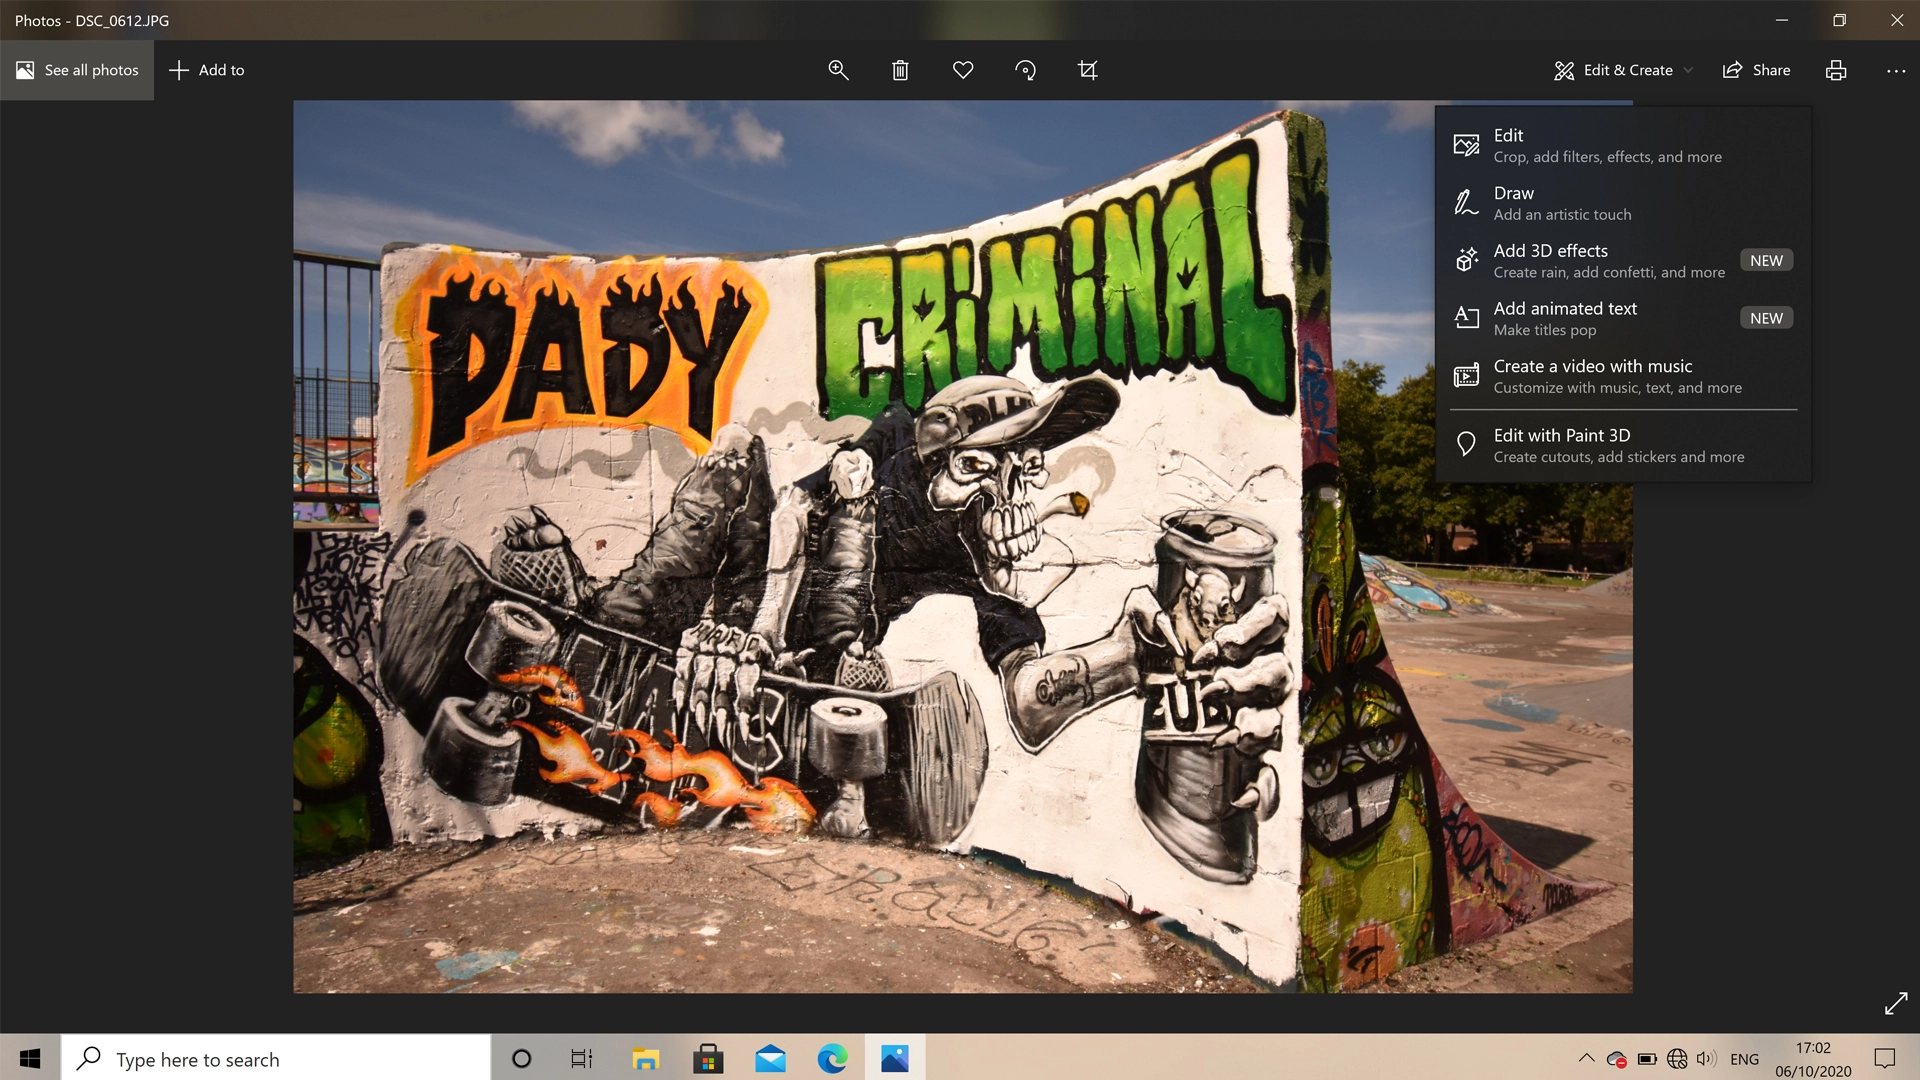Open the See more ellipsis menu
Viewport: 1920px width, 1080px height.
pyautogui.click(x=1895, y=70)
